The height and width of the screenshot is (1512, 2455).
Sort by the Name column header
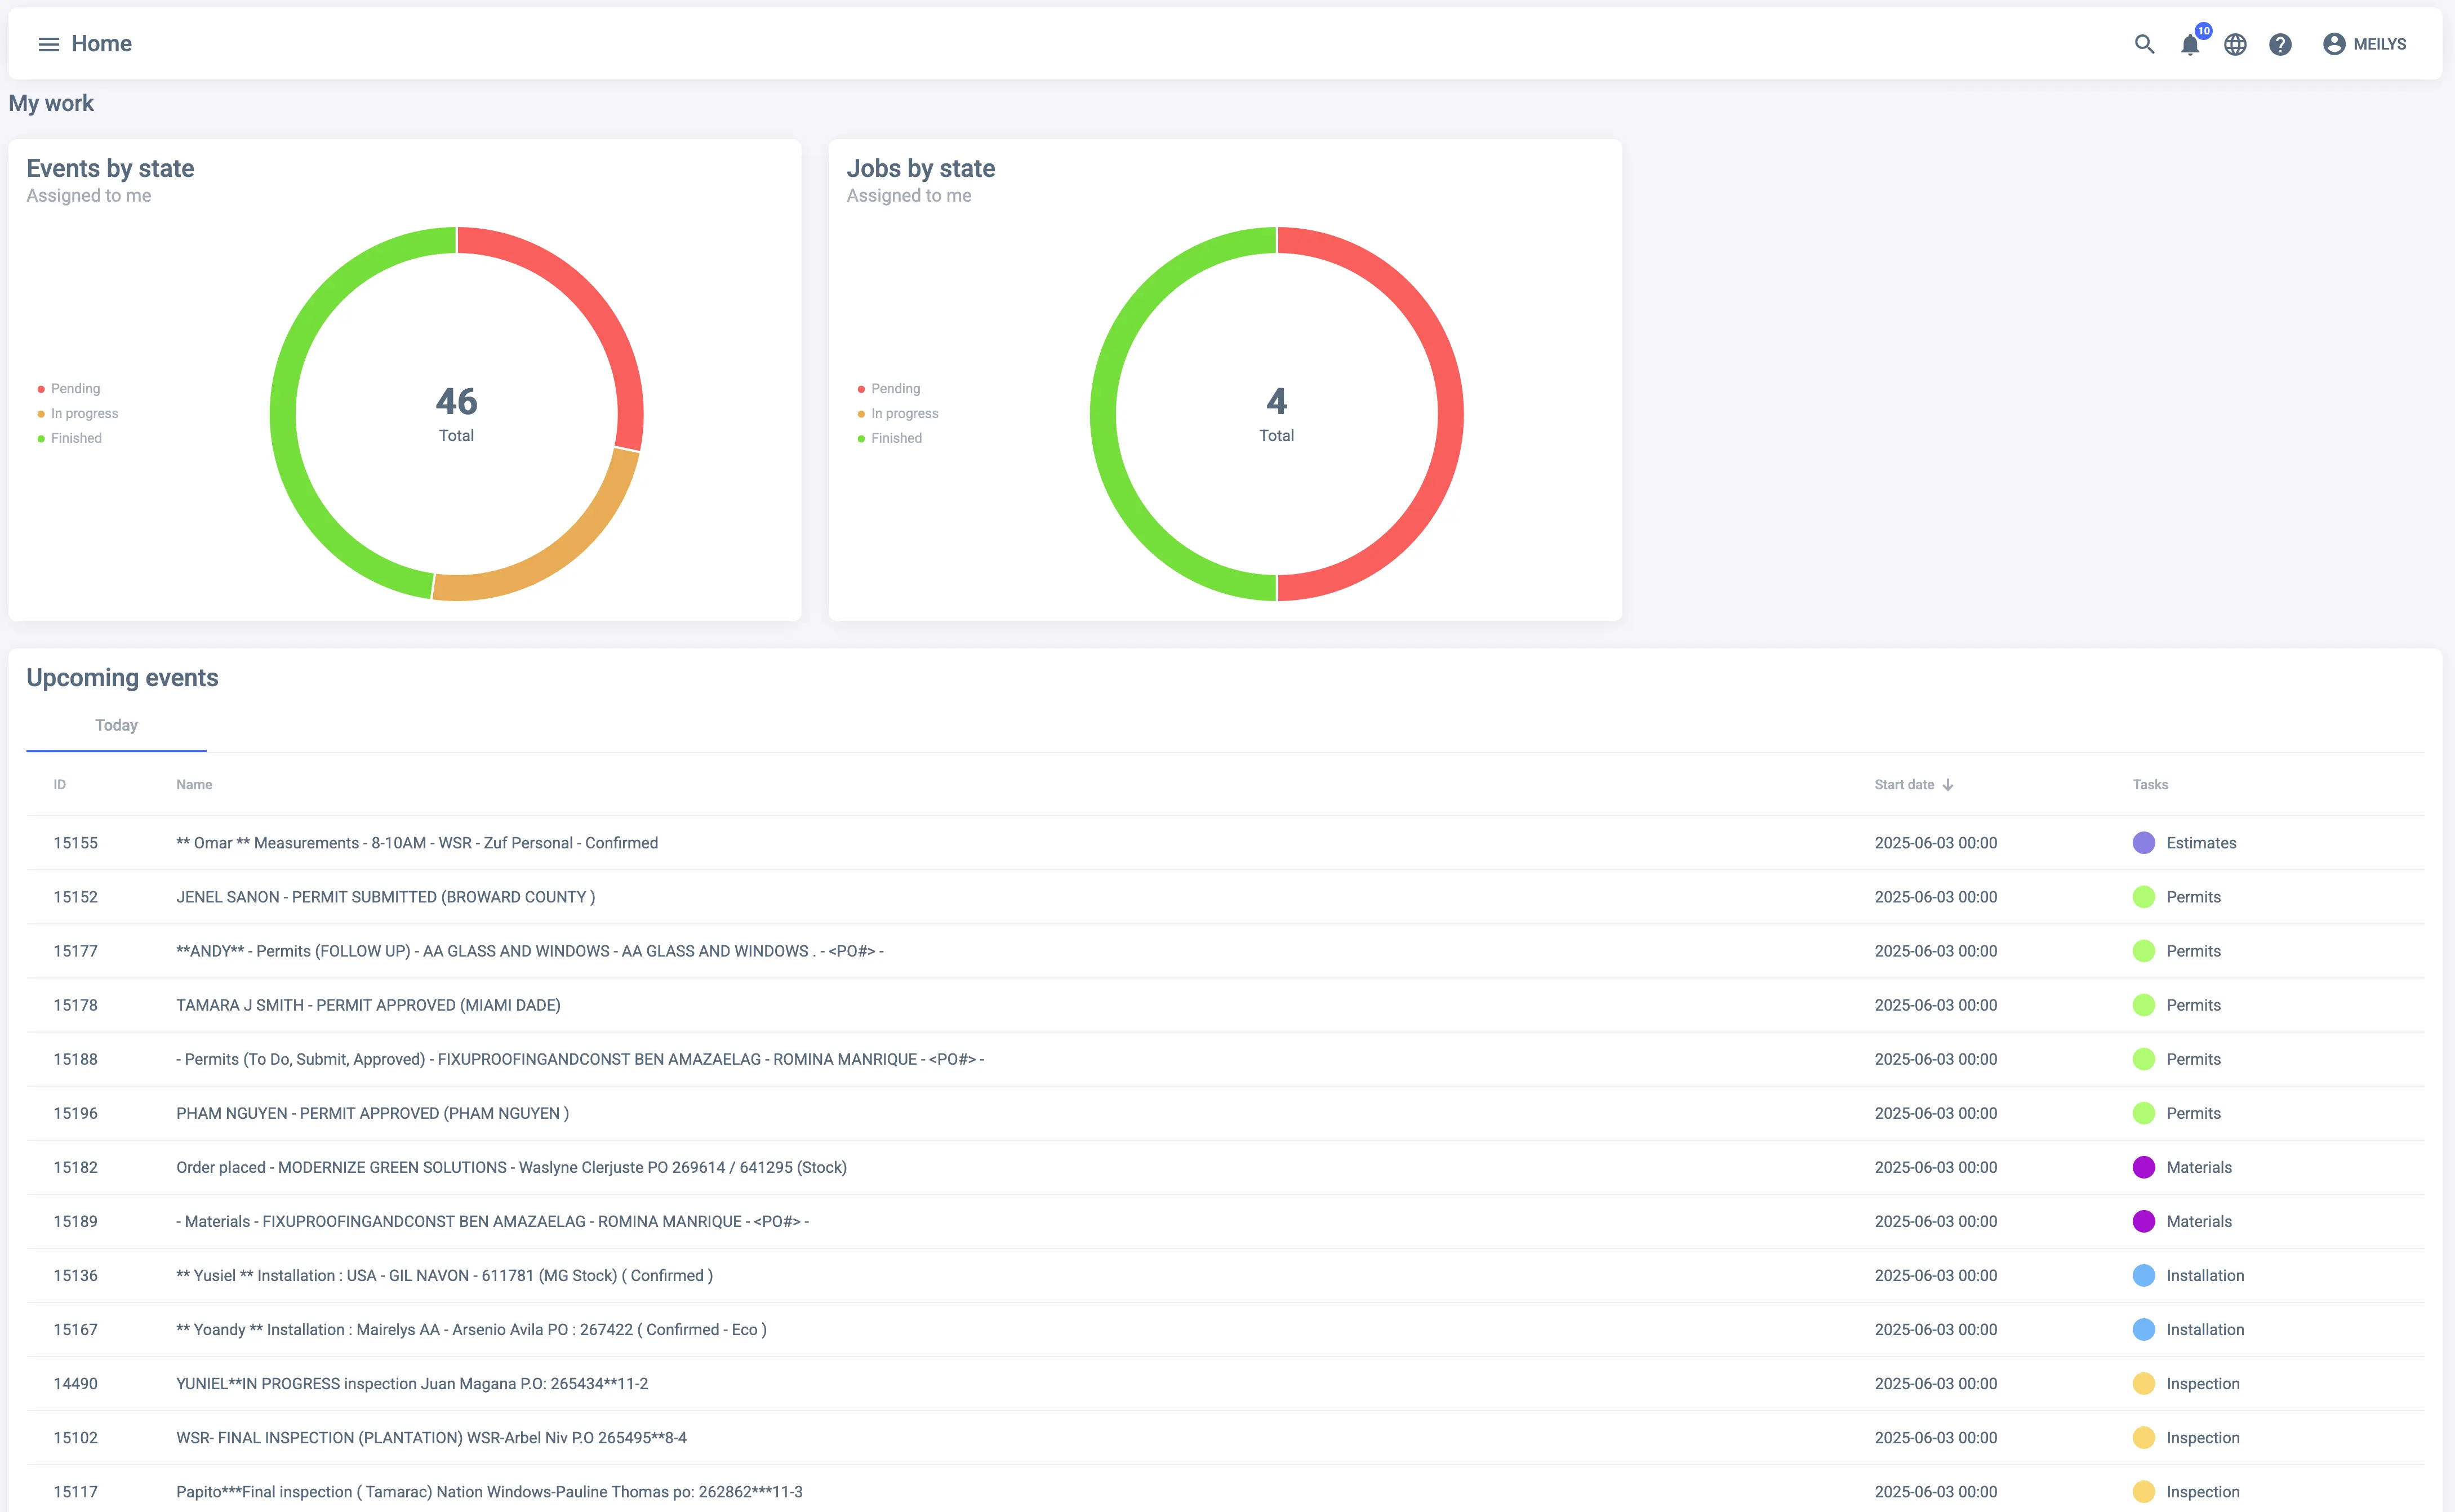[194, 785]
